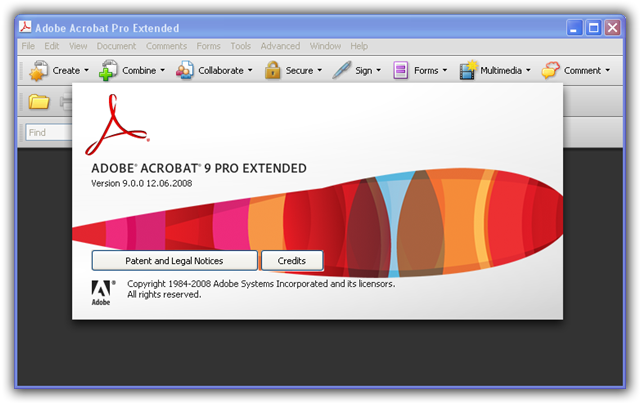Expand the Sign dropdown arrow
This screenshot has height=403, width=640.
pyautogui.click(x=378, y=70)
